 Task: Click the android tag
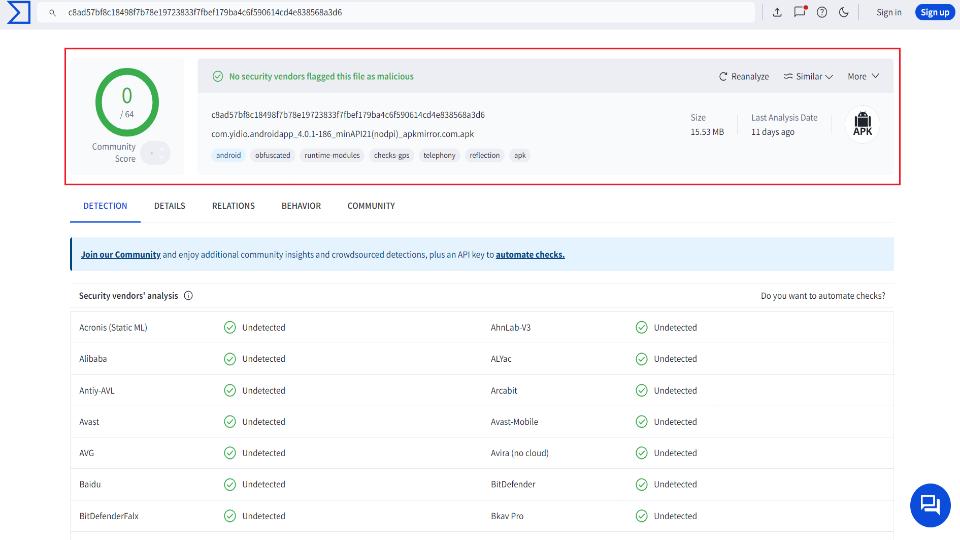(x=228, y=156)
